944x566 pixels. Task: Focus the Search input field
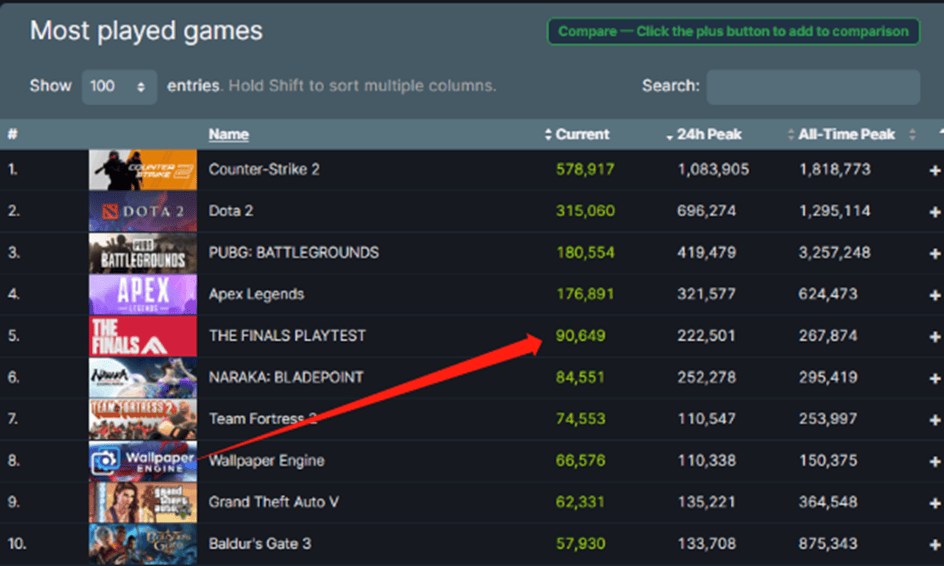[813, 87]
